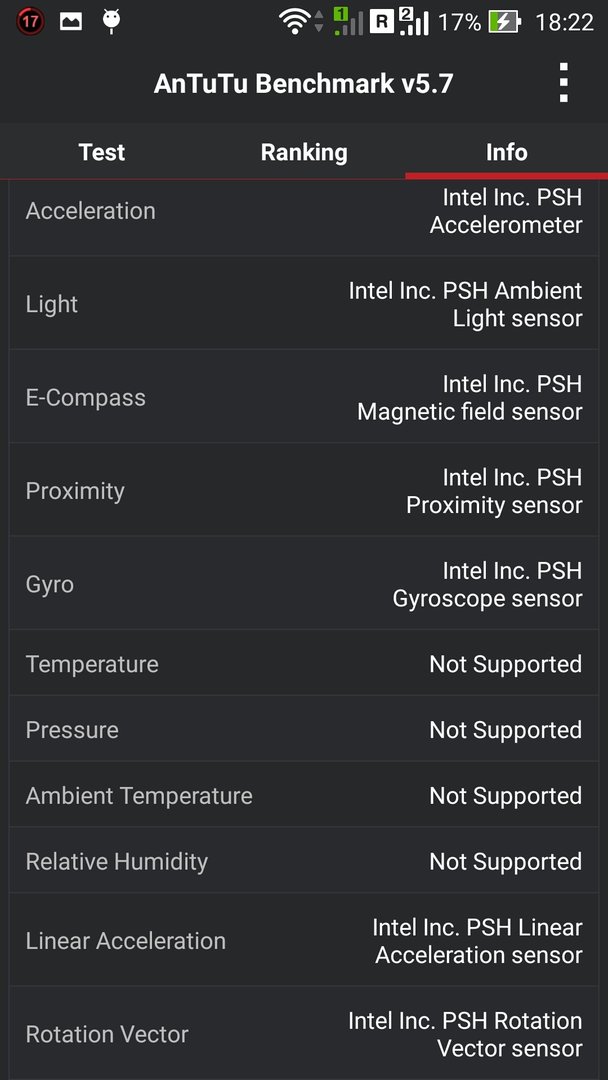Viewport: 608px width, 1080px height.
Task: Select the Light sensor row
Action: tap(304, 304)
